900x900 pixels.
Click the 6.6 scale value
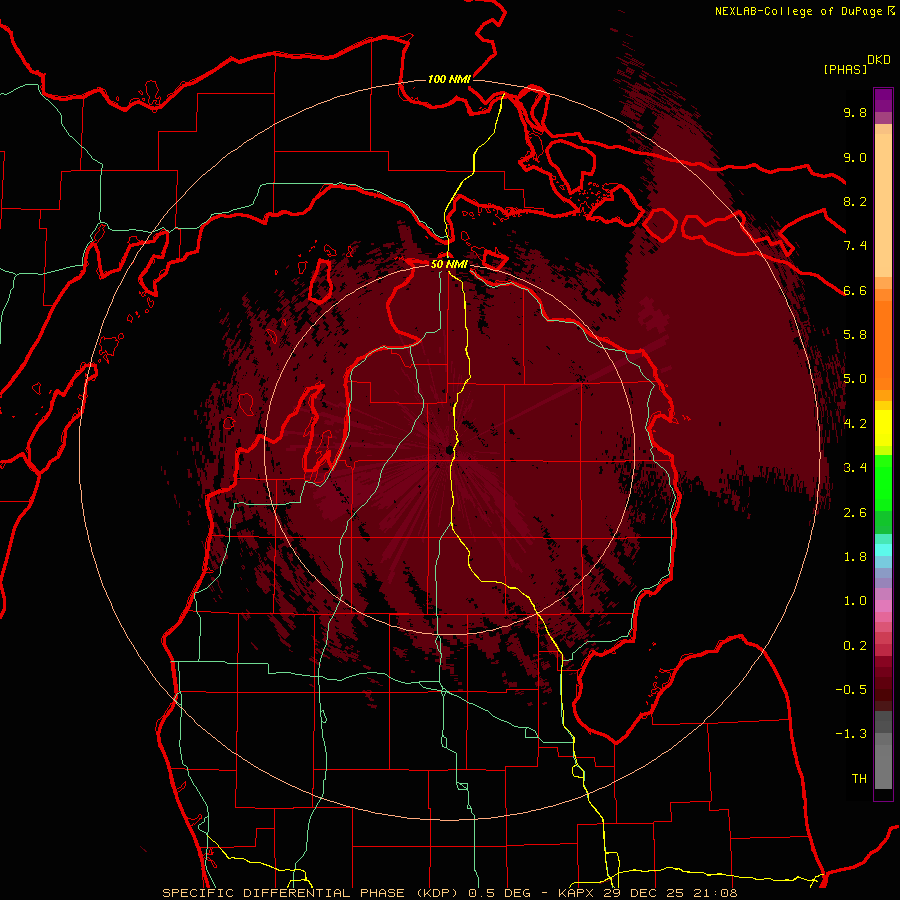855,290
